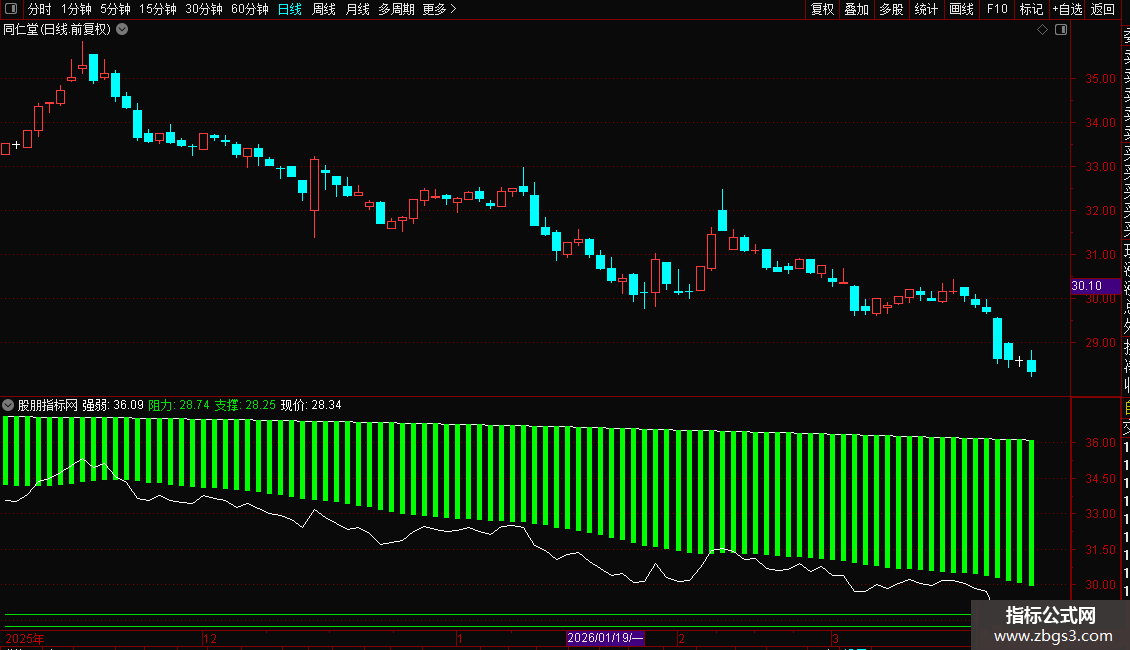Switch to 日线 daily chart
This screenshot has height=650, width=1130.
tap(290, 9)
